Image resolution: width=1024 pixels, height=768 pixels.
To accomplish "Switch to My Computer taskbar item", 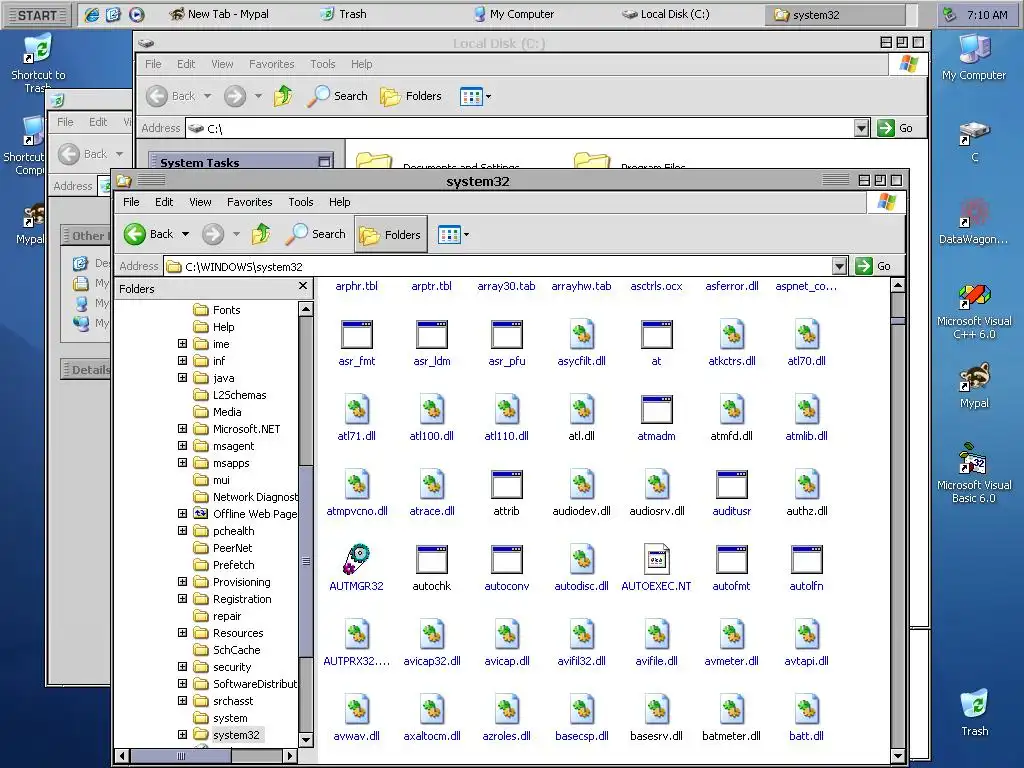I will tap(514, 14).
